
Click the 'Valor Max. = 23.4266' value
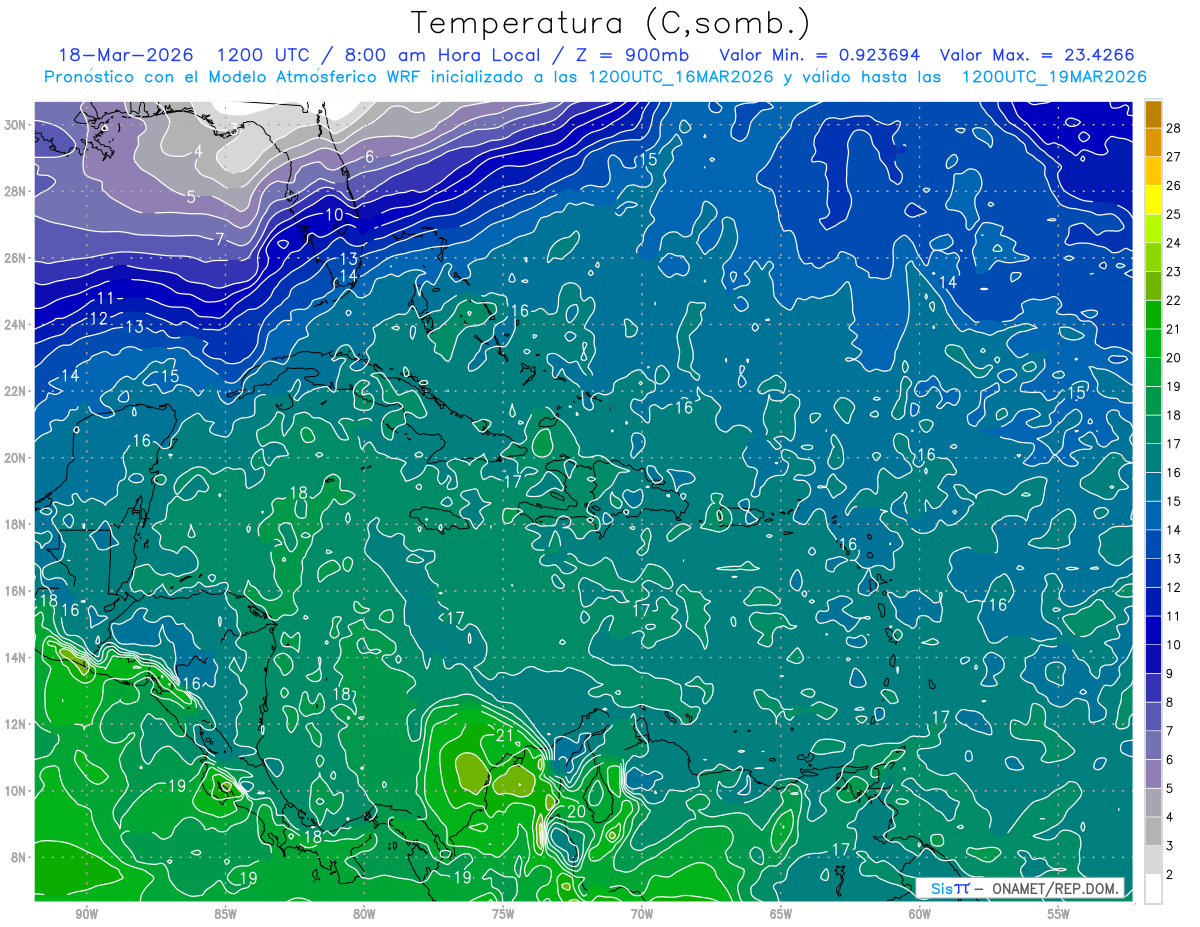pyautogui.click(x=1039, y=55)
